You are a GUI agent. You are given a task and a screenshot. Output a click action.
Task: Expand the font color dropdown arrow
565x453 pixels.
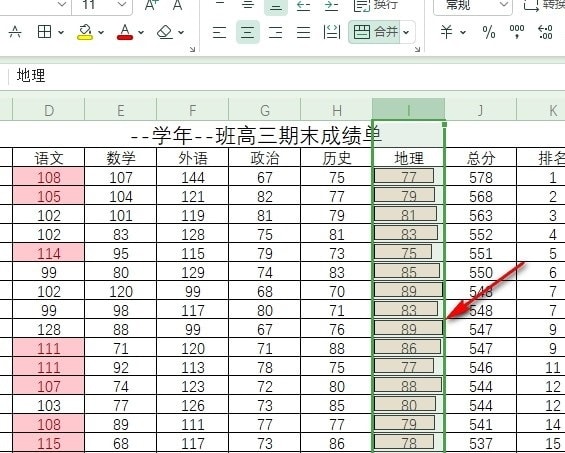141,32
